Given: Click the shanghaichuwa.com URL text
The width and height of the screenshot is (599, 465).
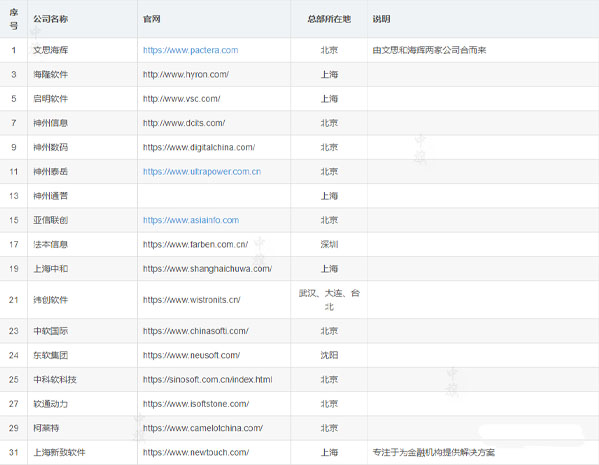Looking at the screenshot, I should click(x=207, y=269).
